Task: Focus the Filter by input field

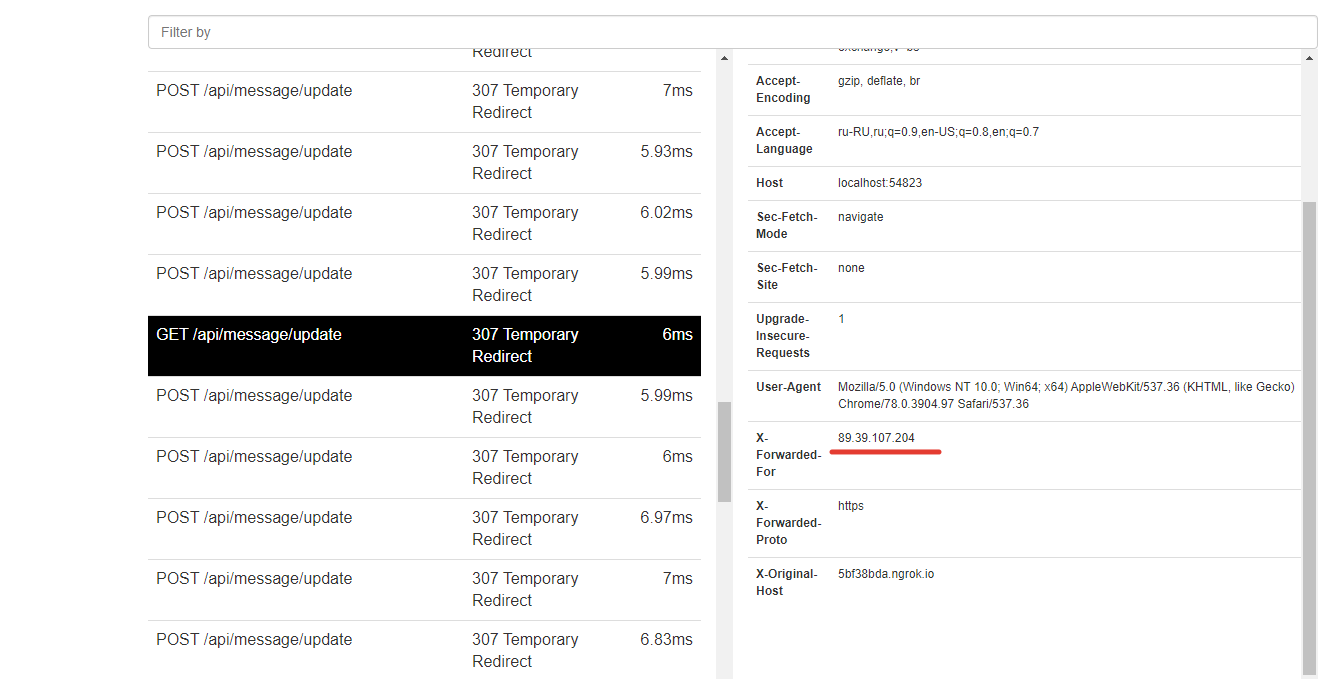Action: 732,32
